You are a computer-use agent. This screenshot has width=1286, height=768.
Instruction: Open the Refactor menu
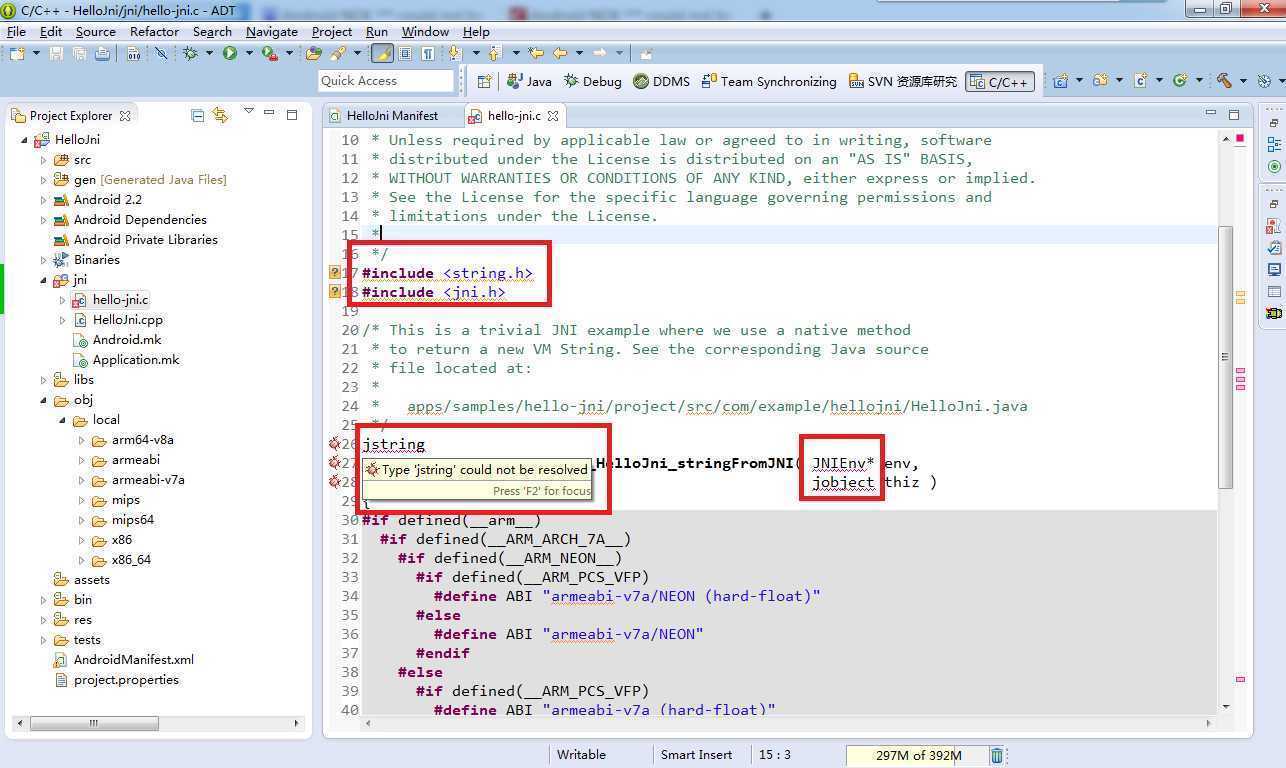154,31
